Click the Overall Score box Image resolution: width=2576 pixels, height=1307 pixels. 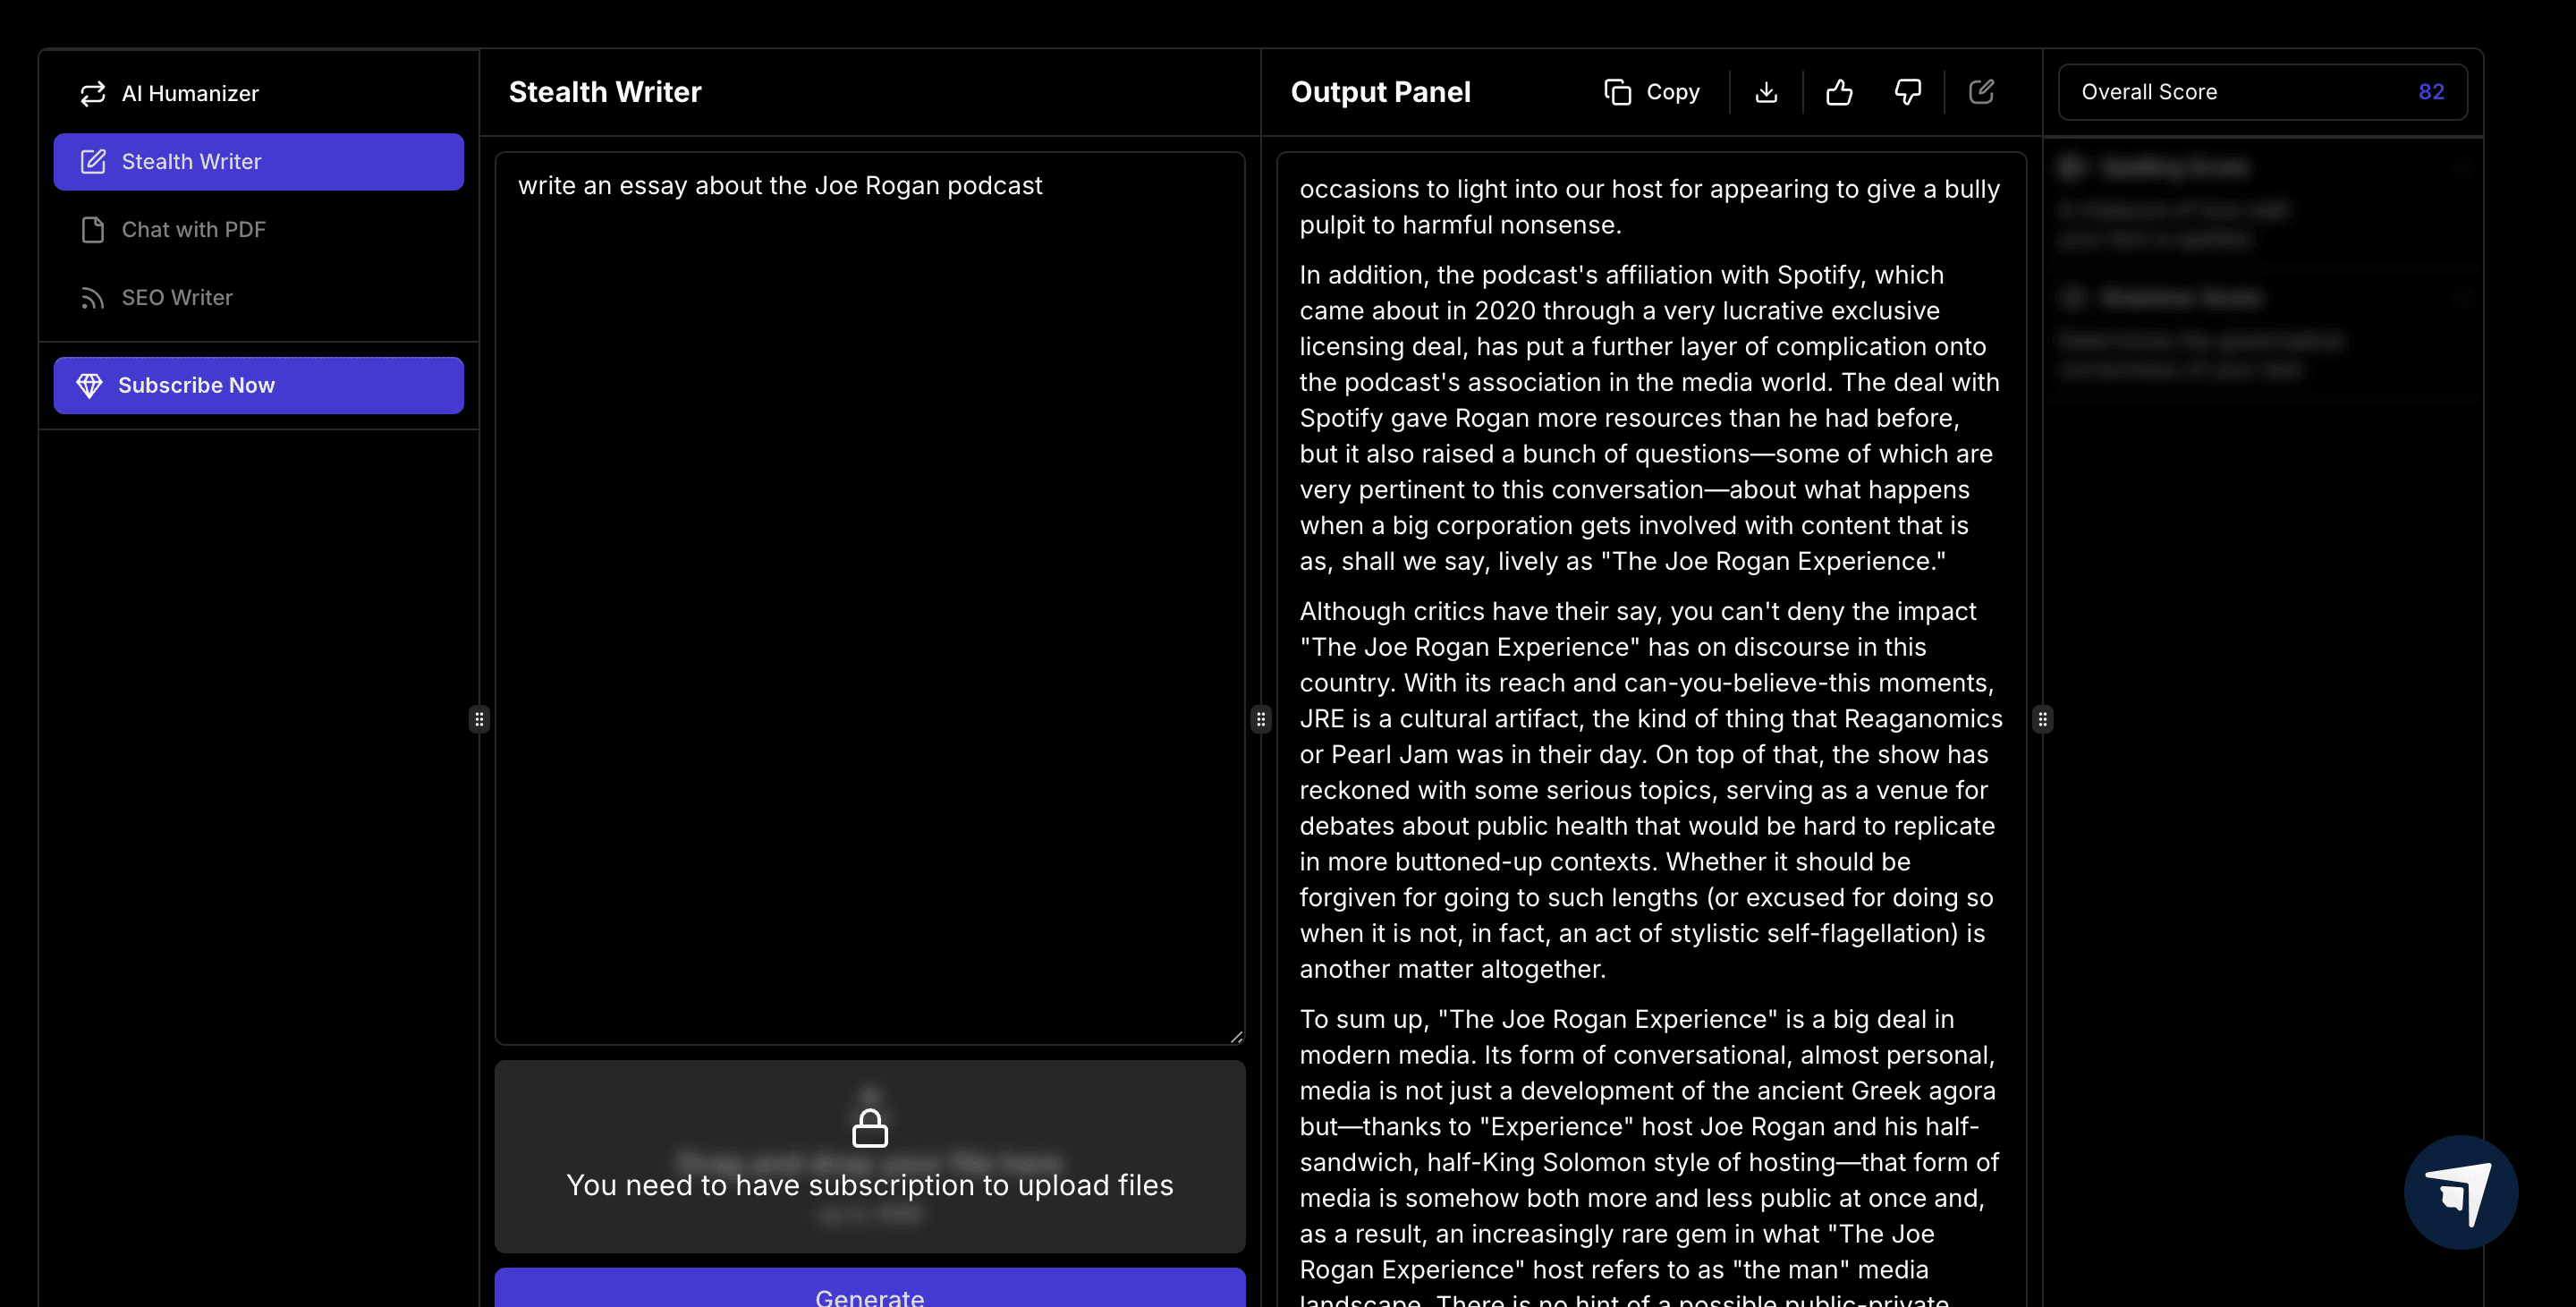pos(2262,92)
